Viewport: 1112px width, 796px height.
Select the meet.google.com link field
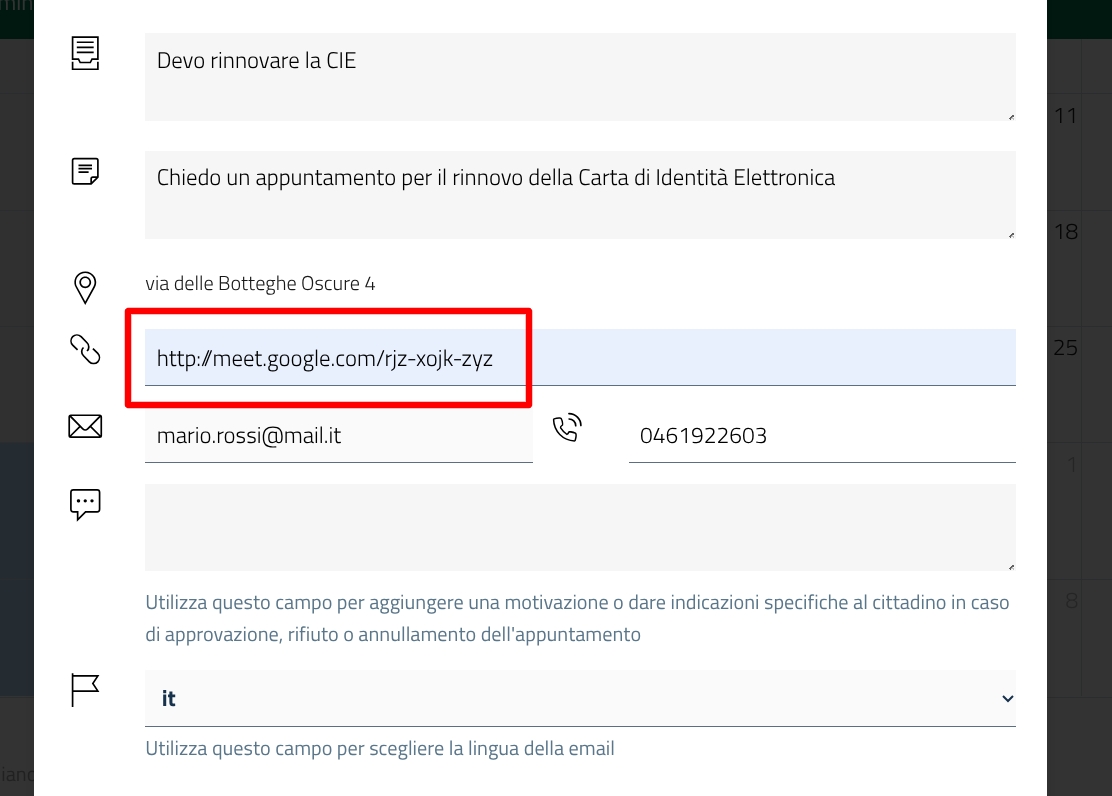pos(580,358)
